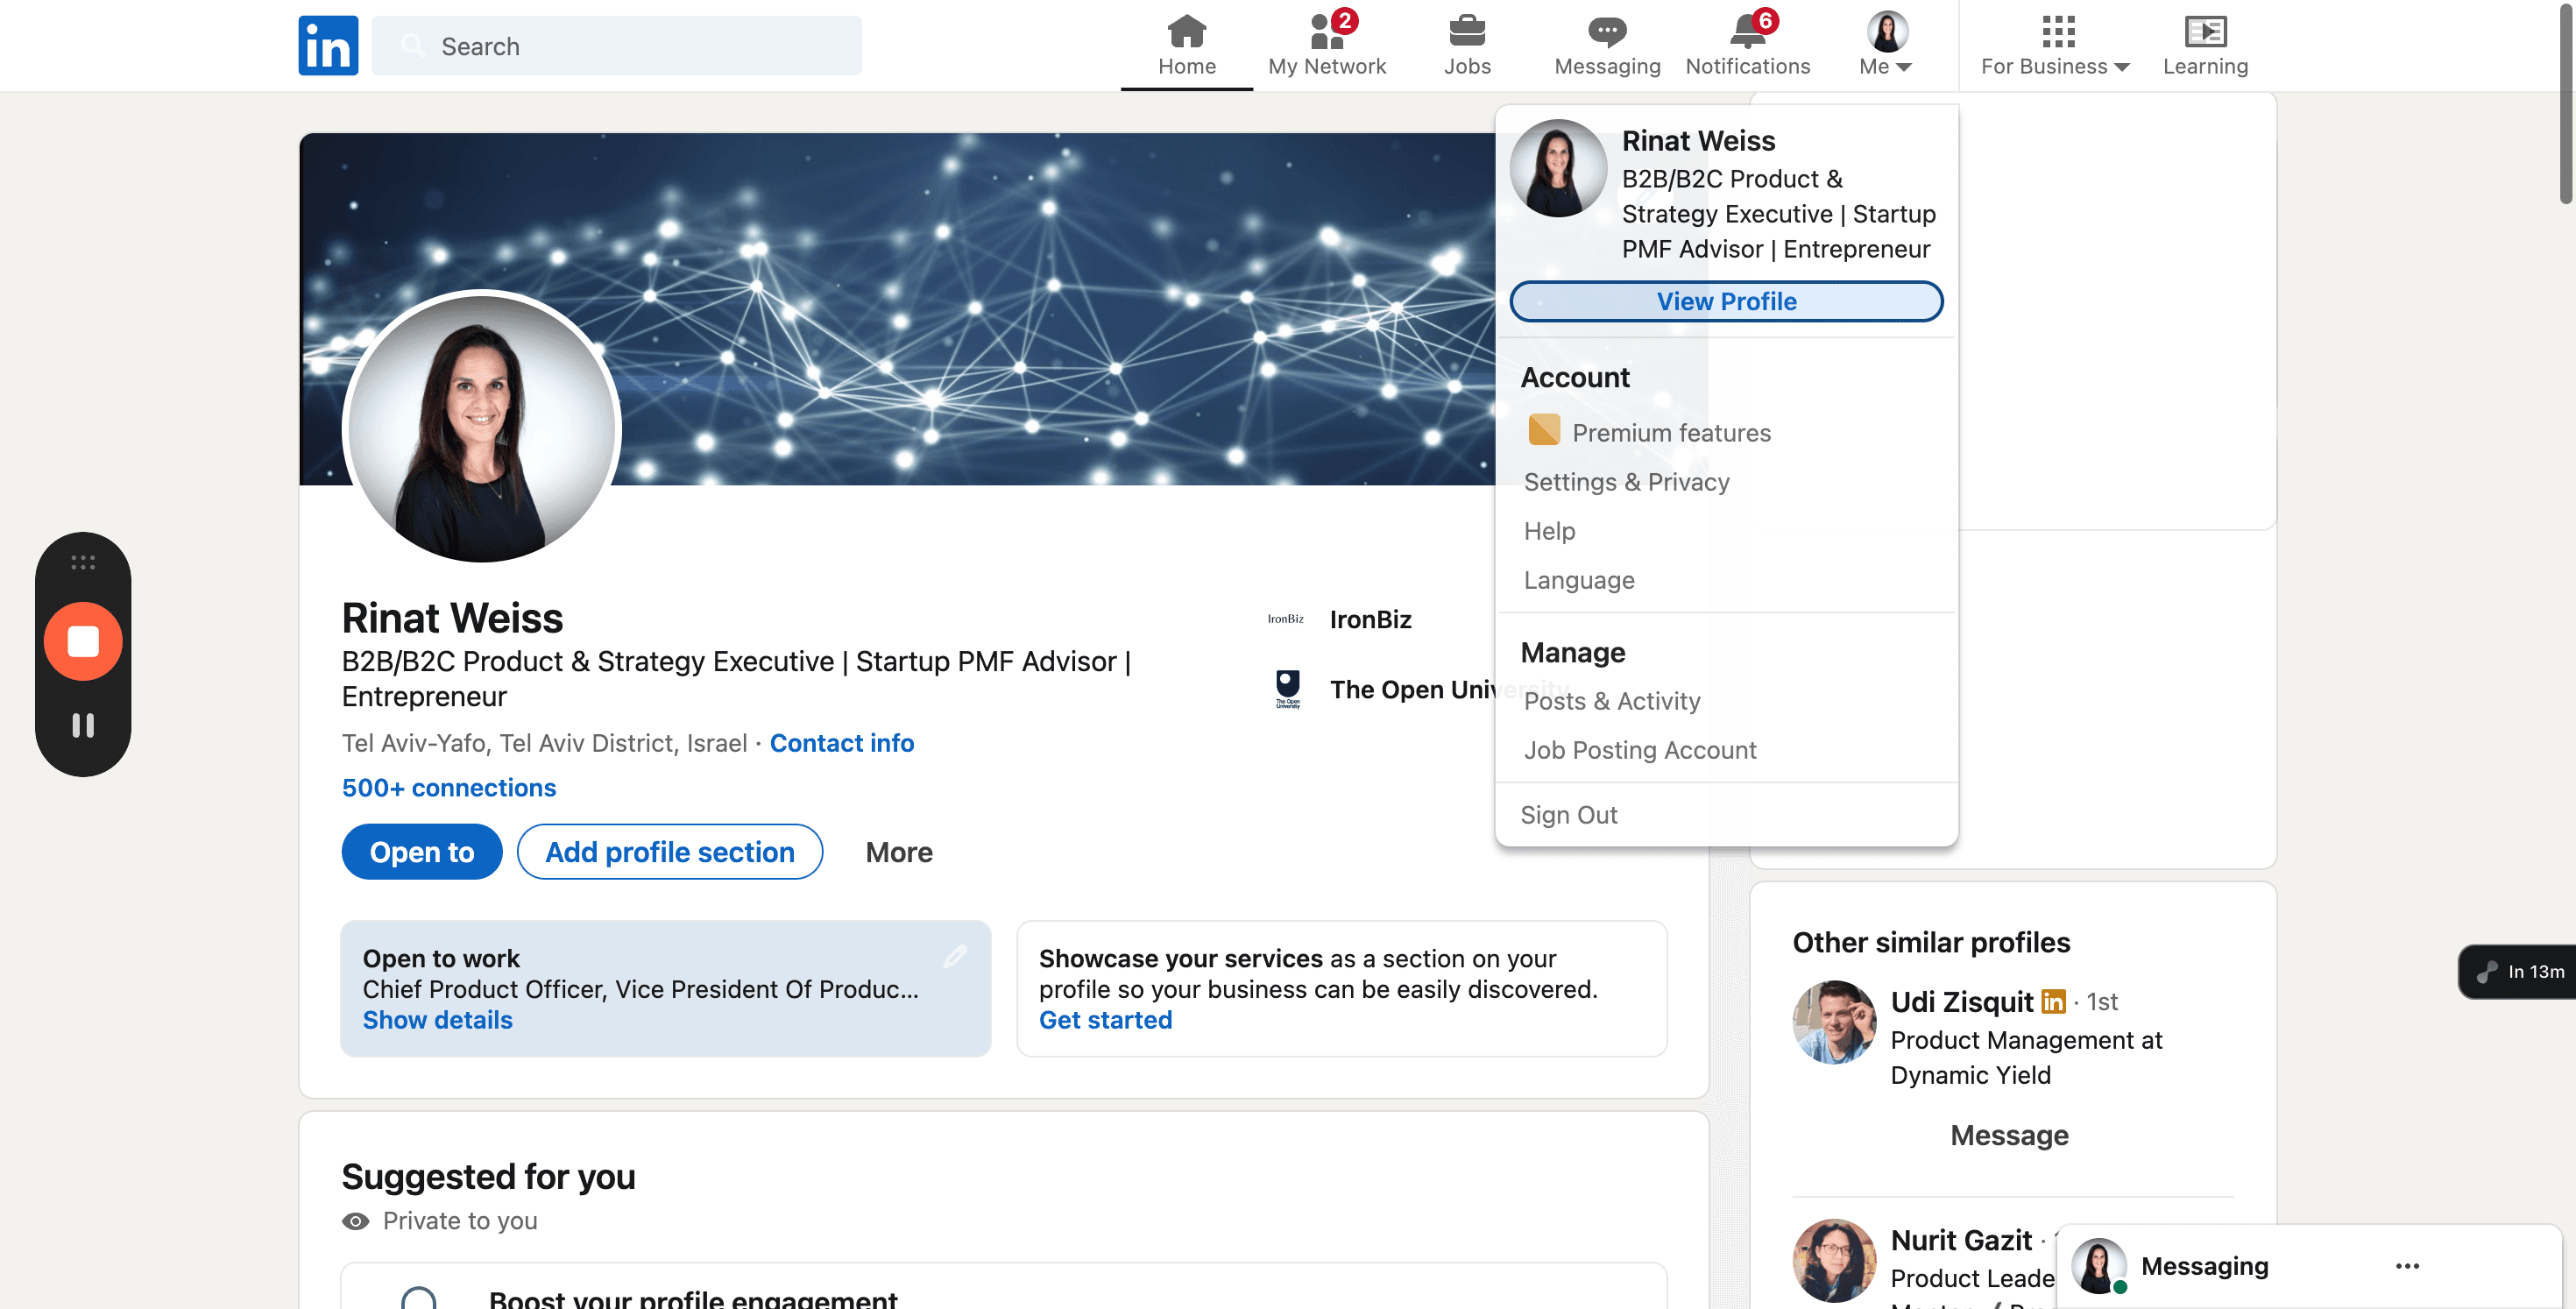
Task: Open the three-dot Messaging options
Action: (2407, 1266)
